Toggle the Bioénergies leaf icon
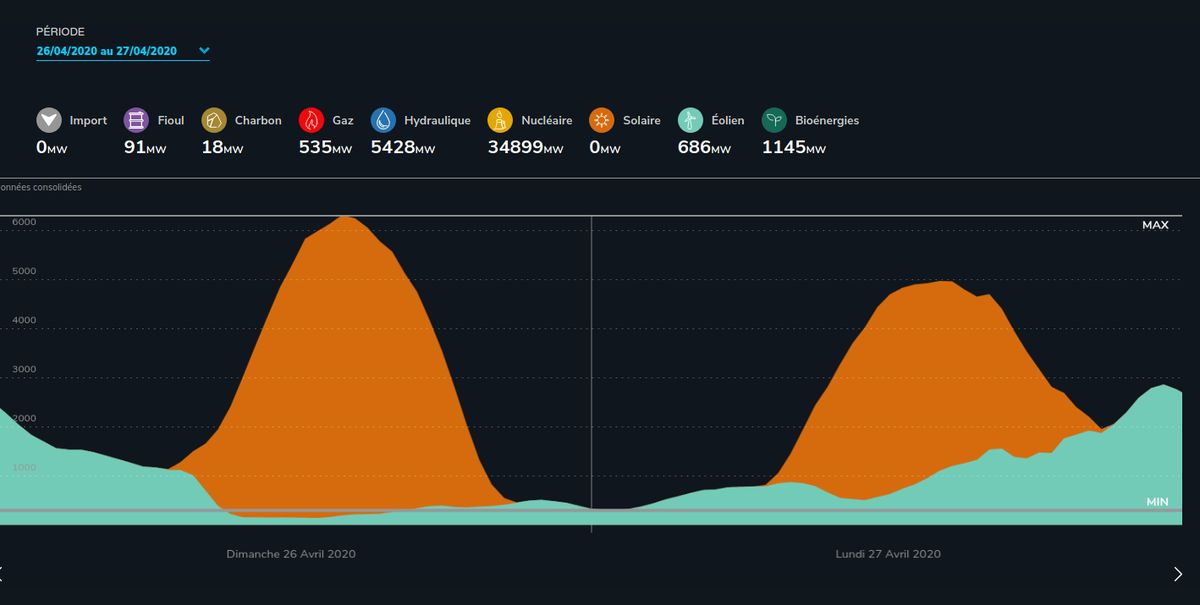Image resolution: width=1200 pixels, height=605 pixels. [774, 121]
